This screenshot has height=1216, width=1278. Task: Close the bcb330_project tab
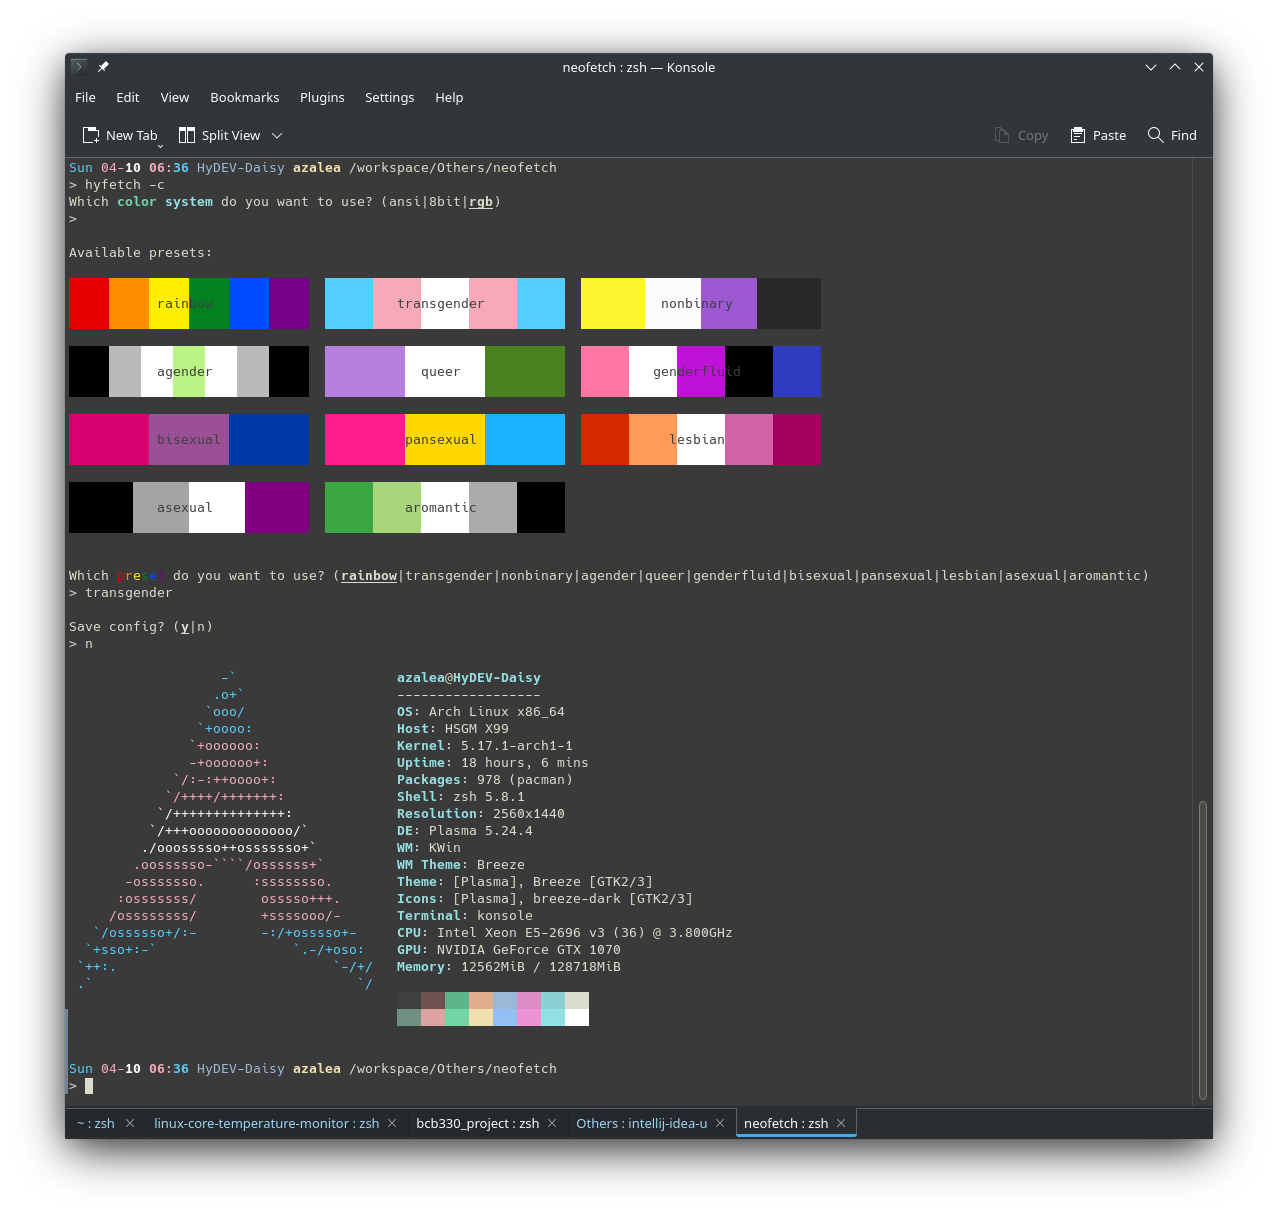click(552, 1123)
